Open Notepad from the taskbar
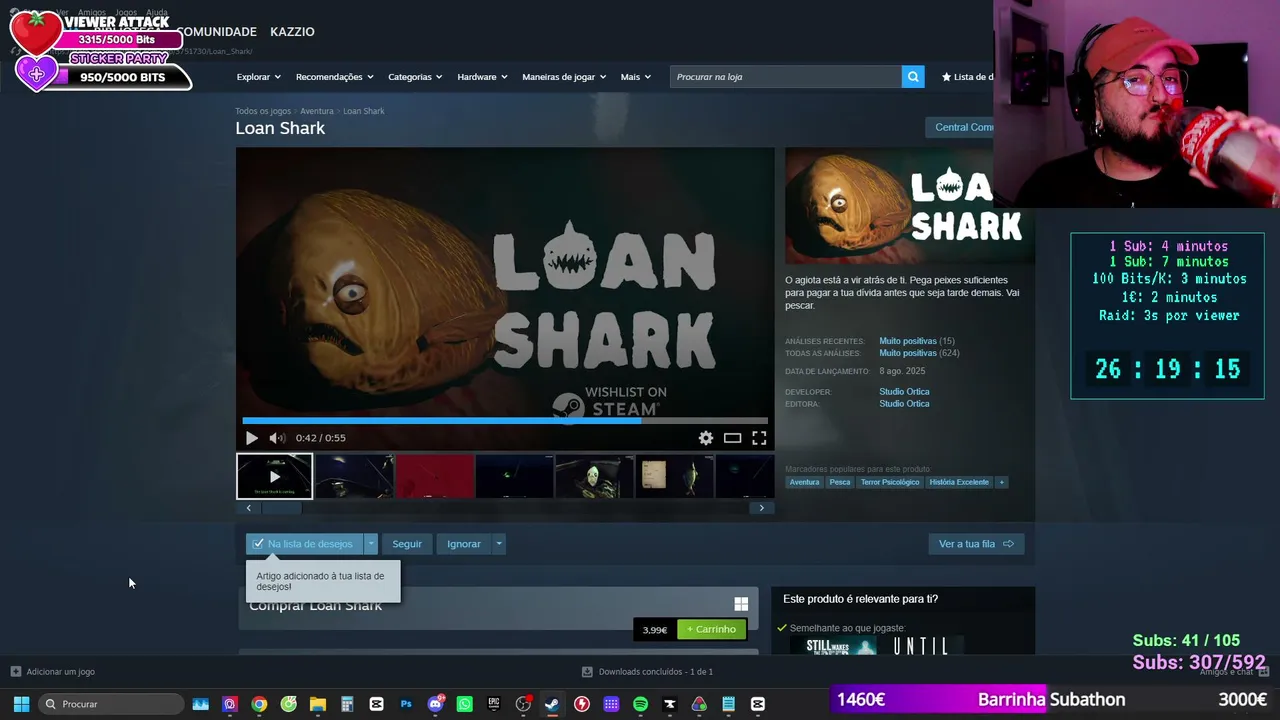This screenshot has width=1280, height=720. [728, 704]
